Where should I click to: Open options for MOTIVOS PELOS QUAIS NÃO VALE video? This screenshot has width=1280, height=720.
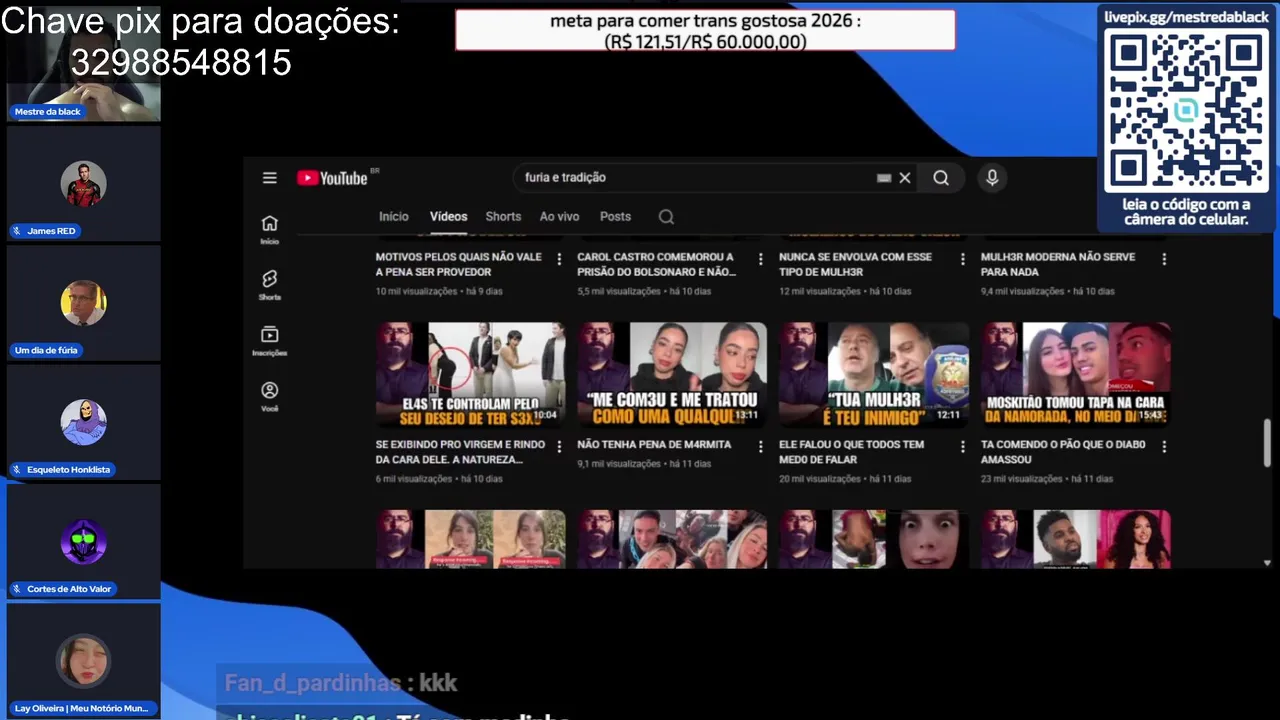[559, 259]
